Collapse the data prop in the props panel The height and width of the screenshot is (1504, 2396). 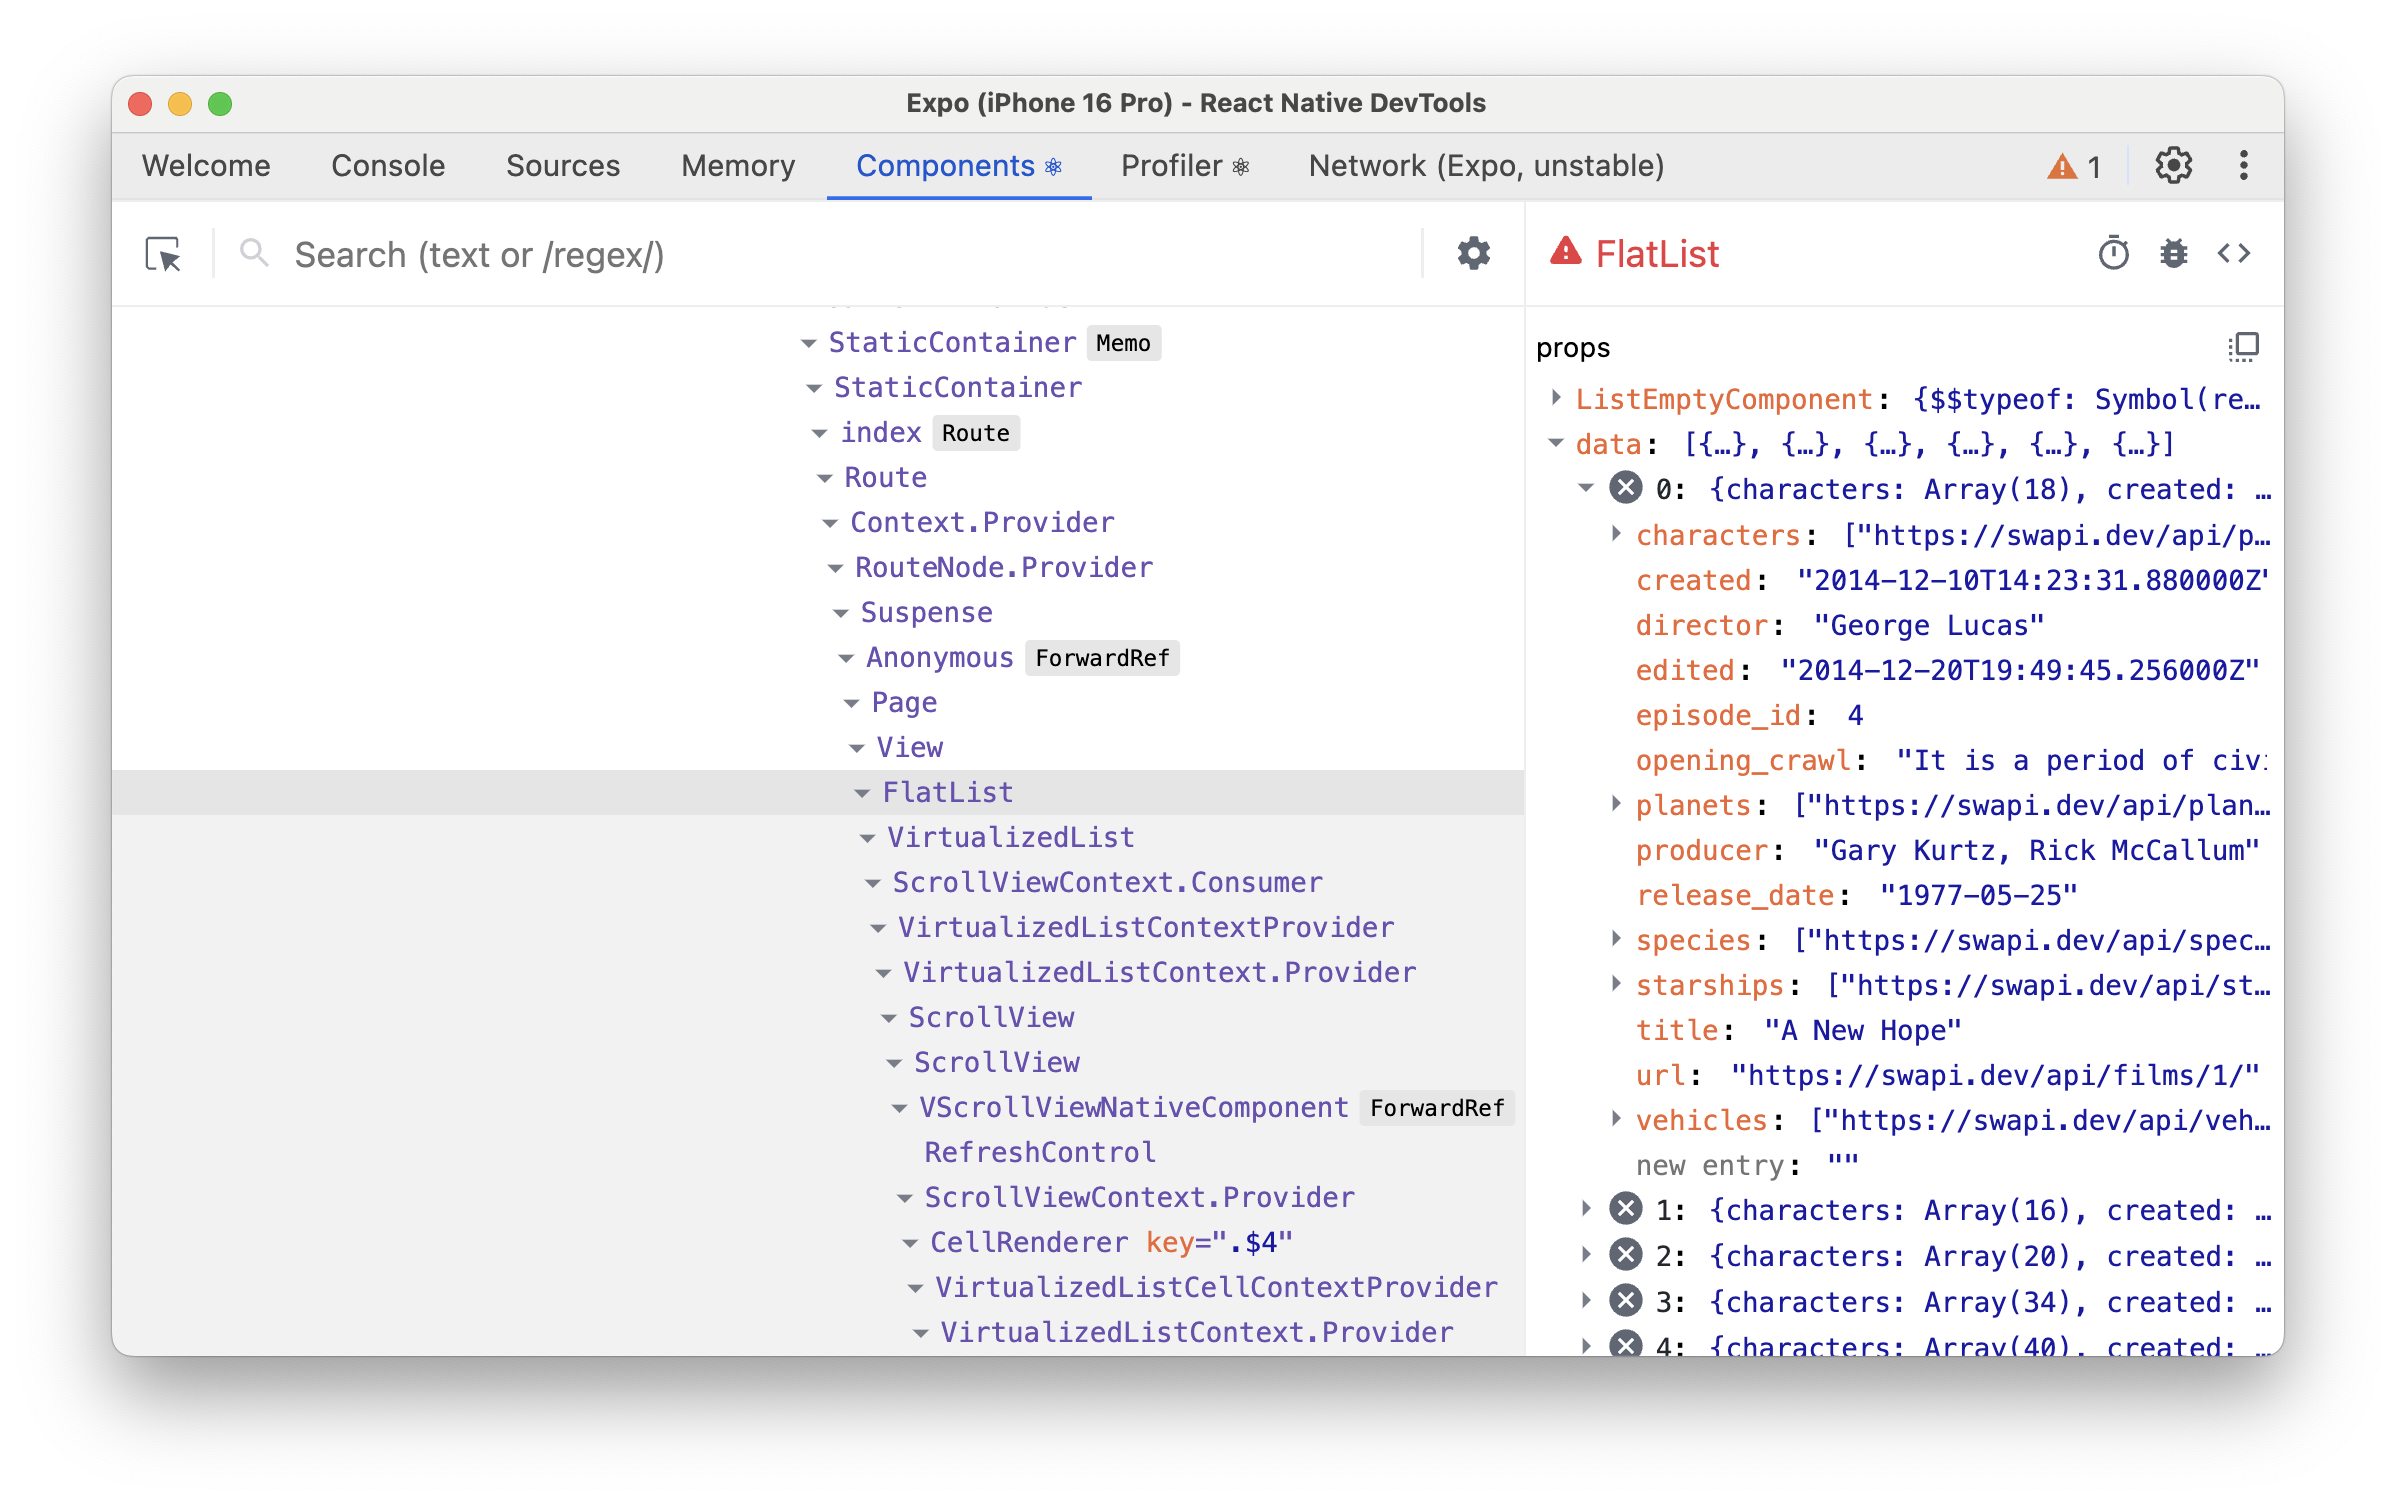pos(1556,443)
